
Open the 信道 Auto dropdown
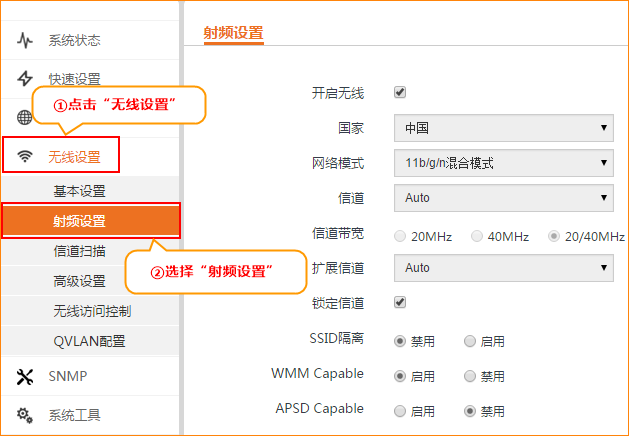(503, 198)
